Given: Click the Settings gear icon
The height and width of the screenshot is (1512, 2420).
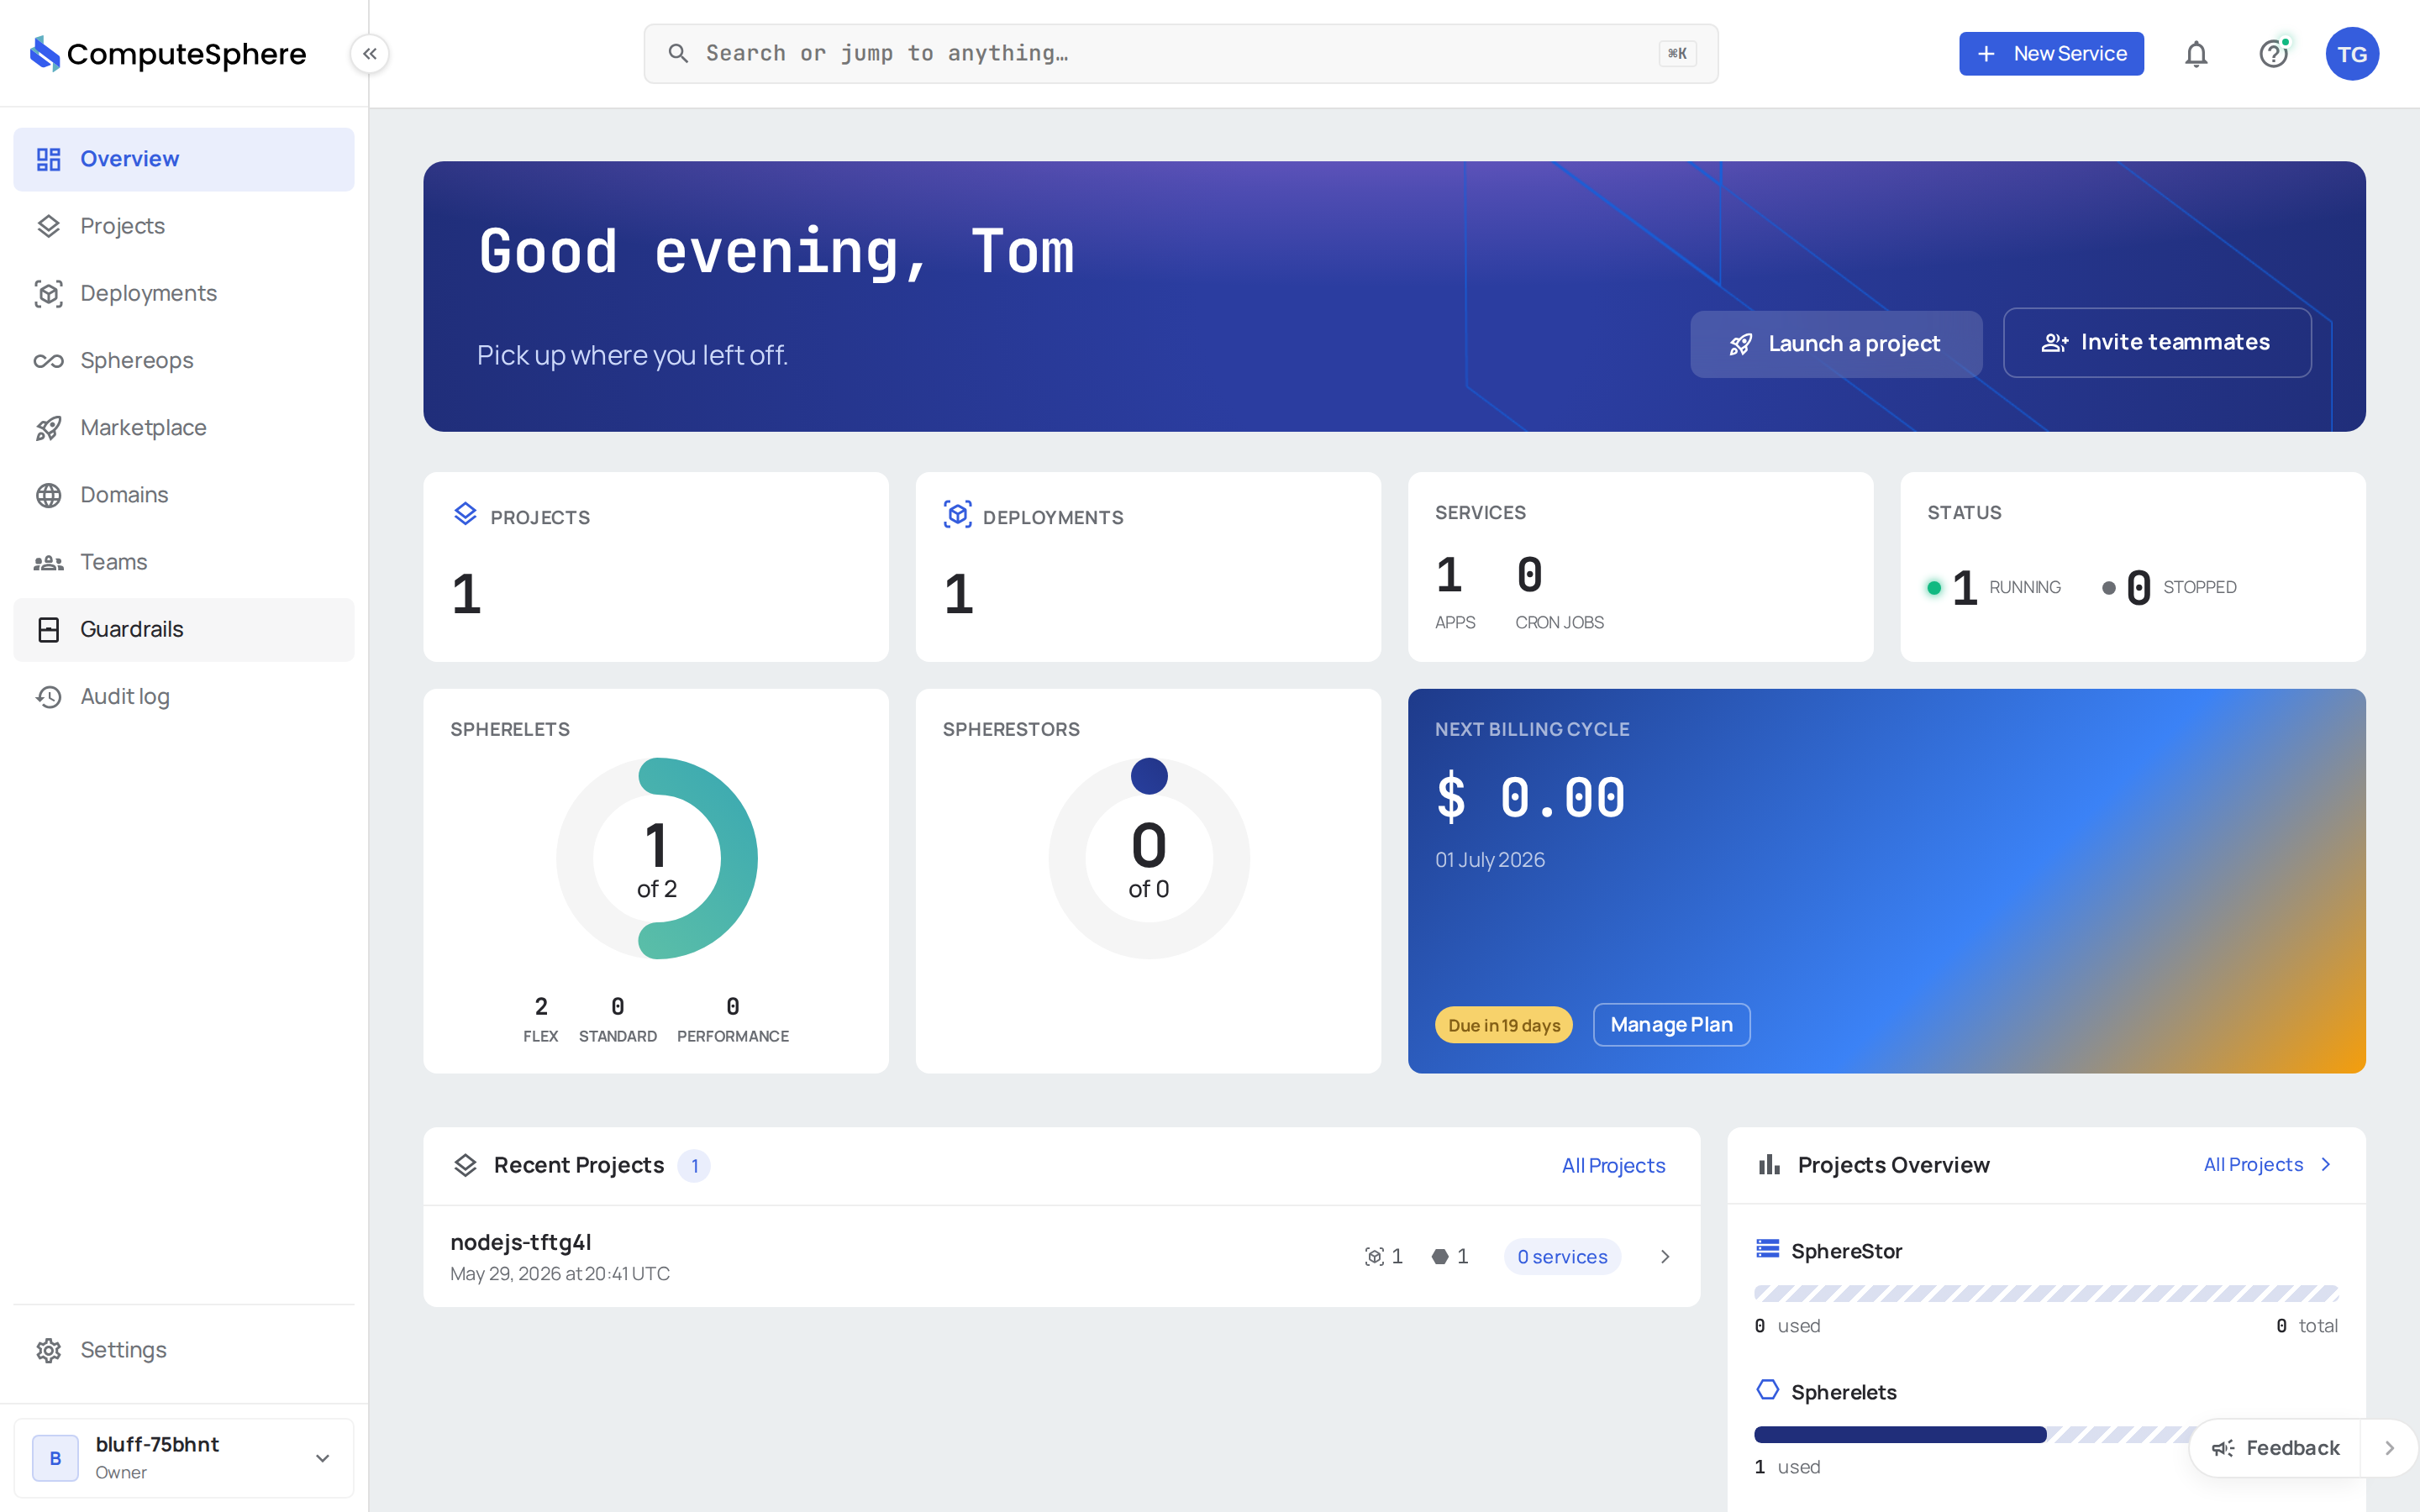Looking at the screenshot, I should tap(49, 1350).
